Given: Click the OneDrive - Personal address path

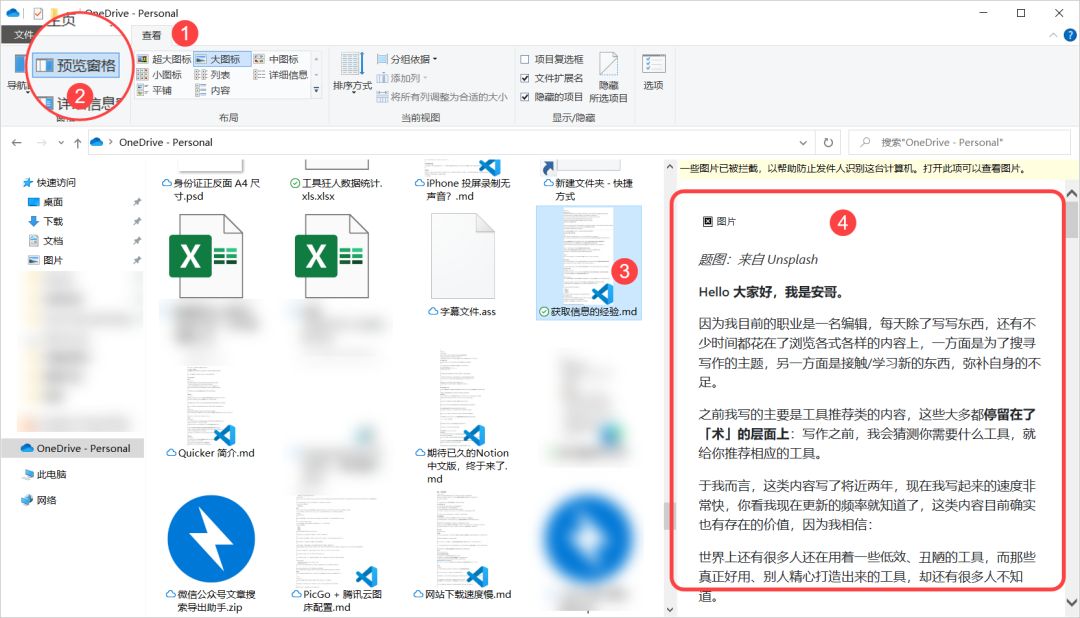Looking at the screenshot, I should [x=165, y=143].
